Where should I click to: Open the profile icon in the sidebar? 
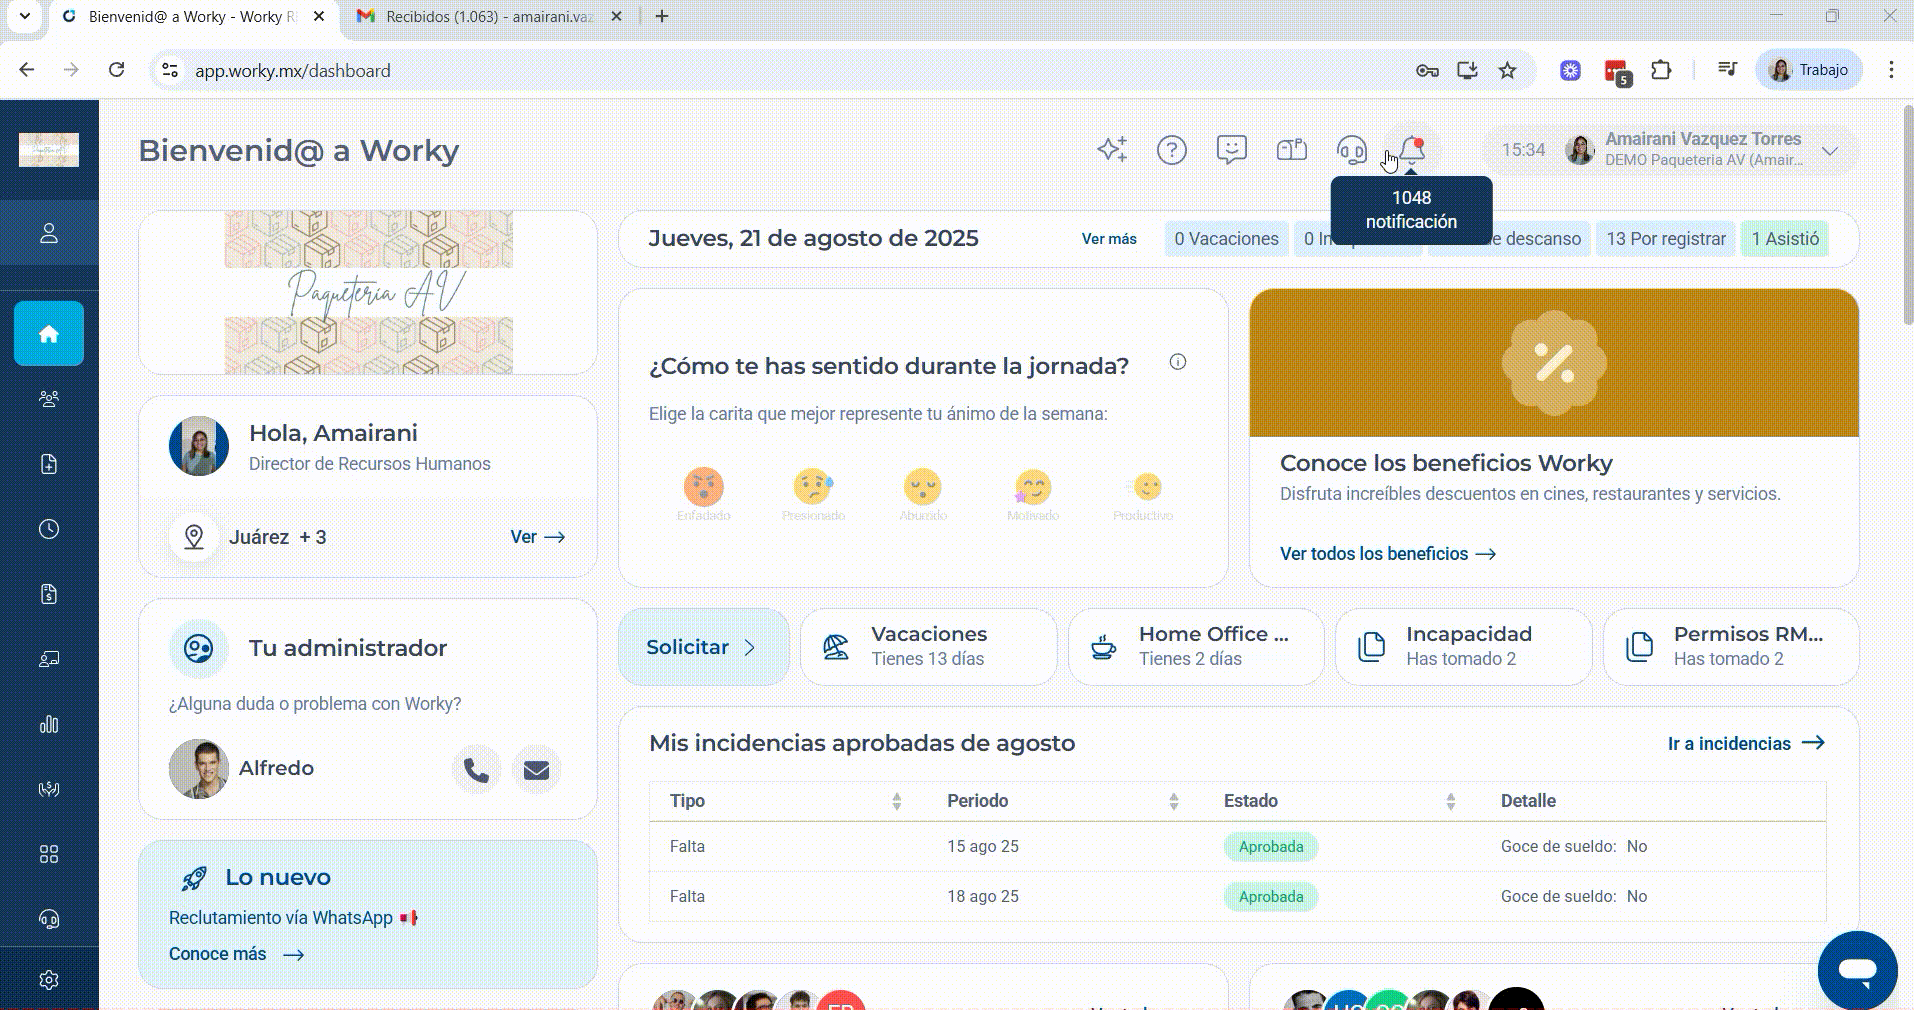(x=49, y=233)
